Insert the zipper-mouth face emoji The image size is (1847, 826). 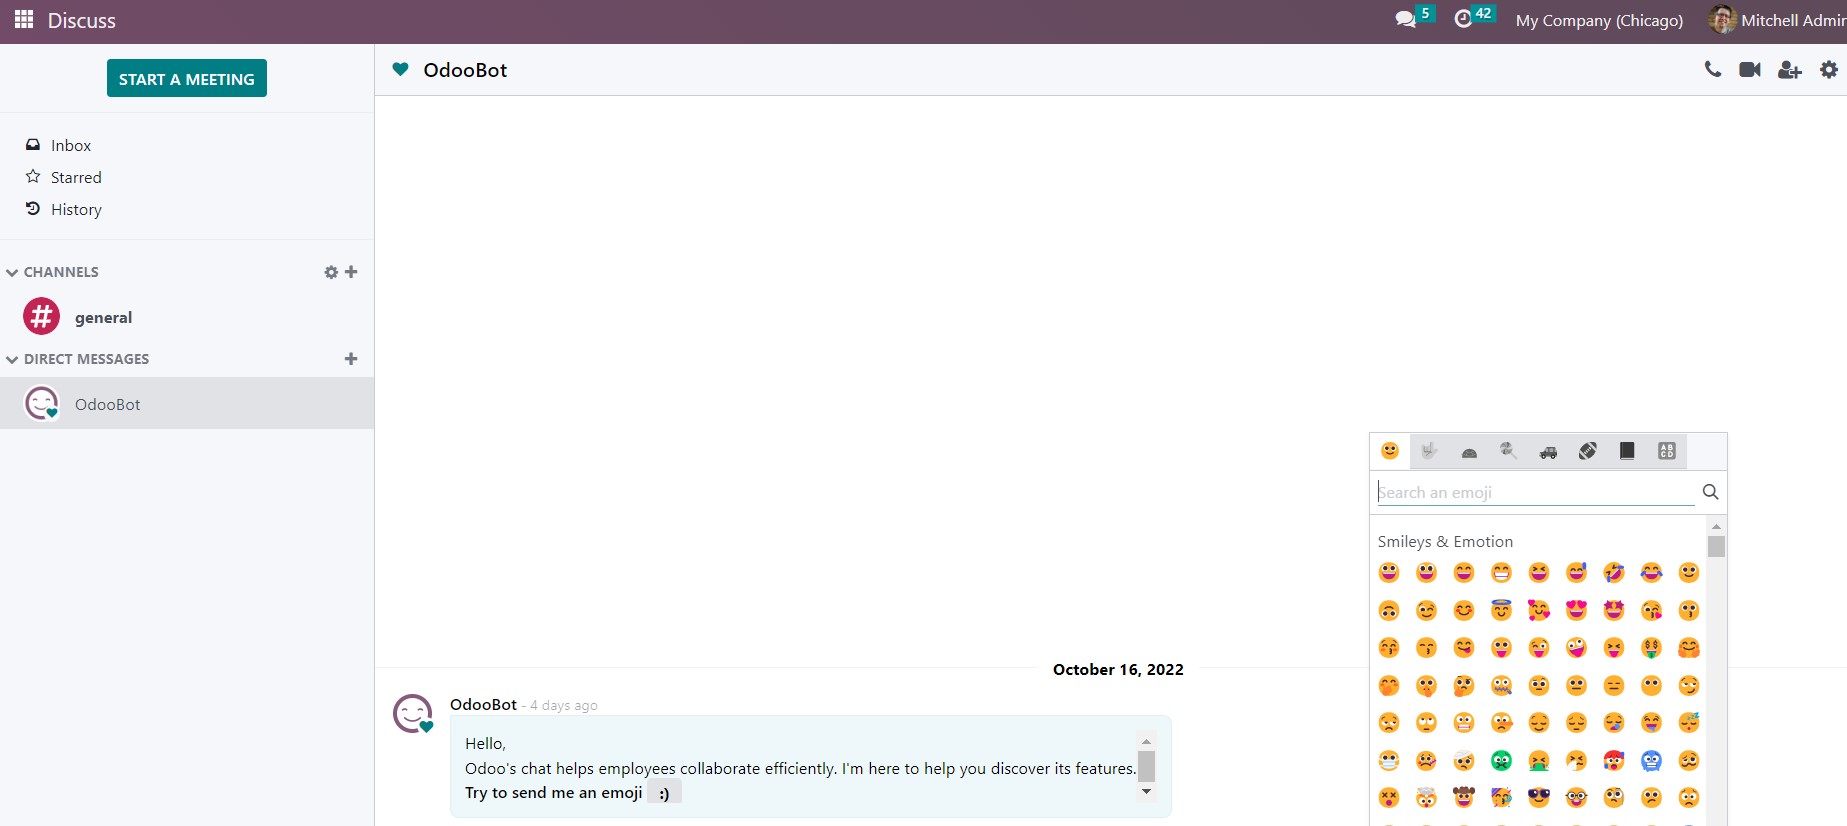[1502, 685]
